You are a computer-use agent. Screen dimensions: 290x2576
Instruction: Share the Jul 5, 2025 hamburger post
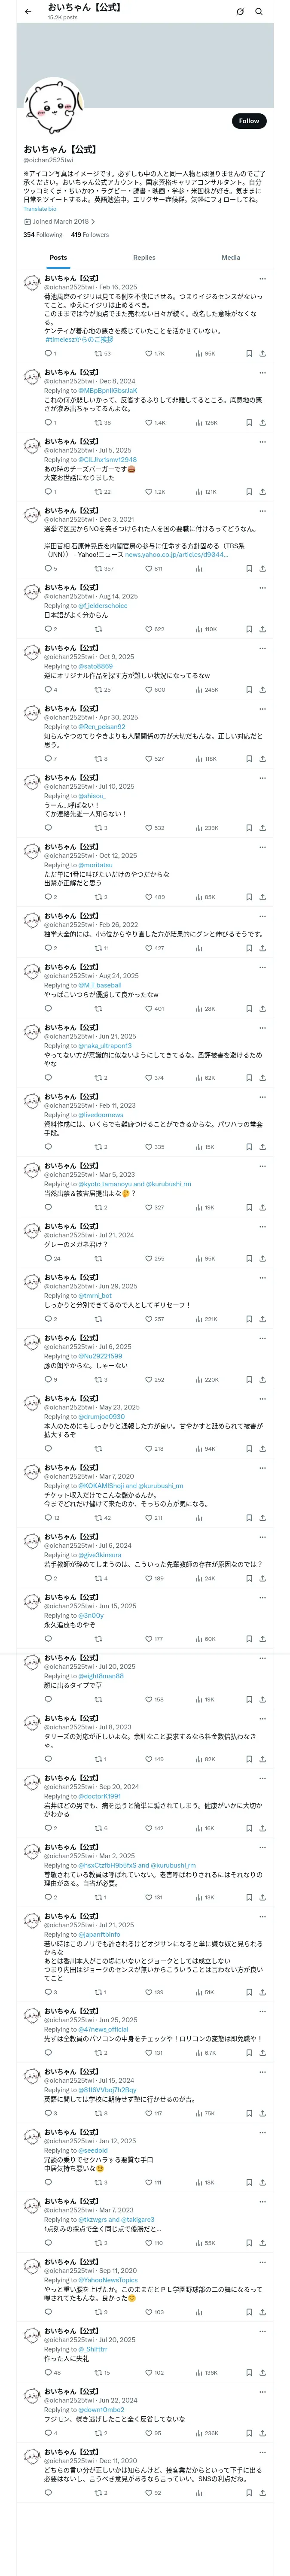(262, 492)
